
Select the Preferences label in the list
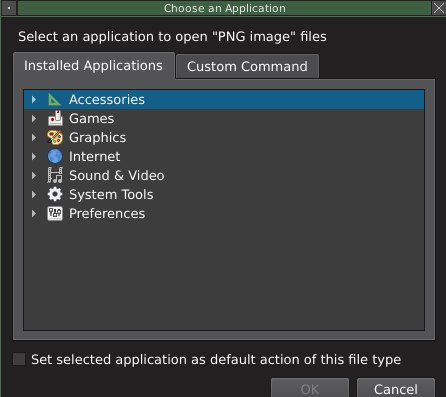pyautogui.click(x=107, y=214)
